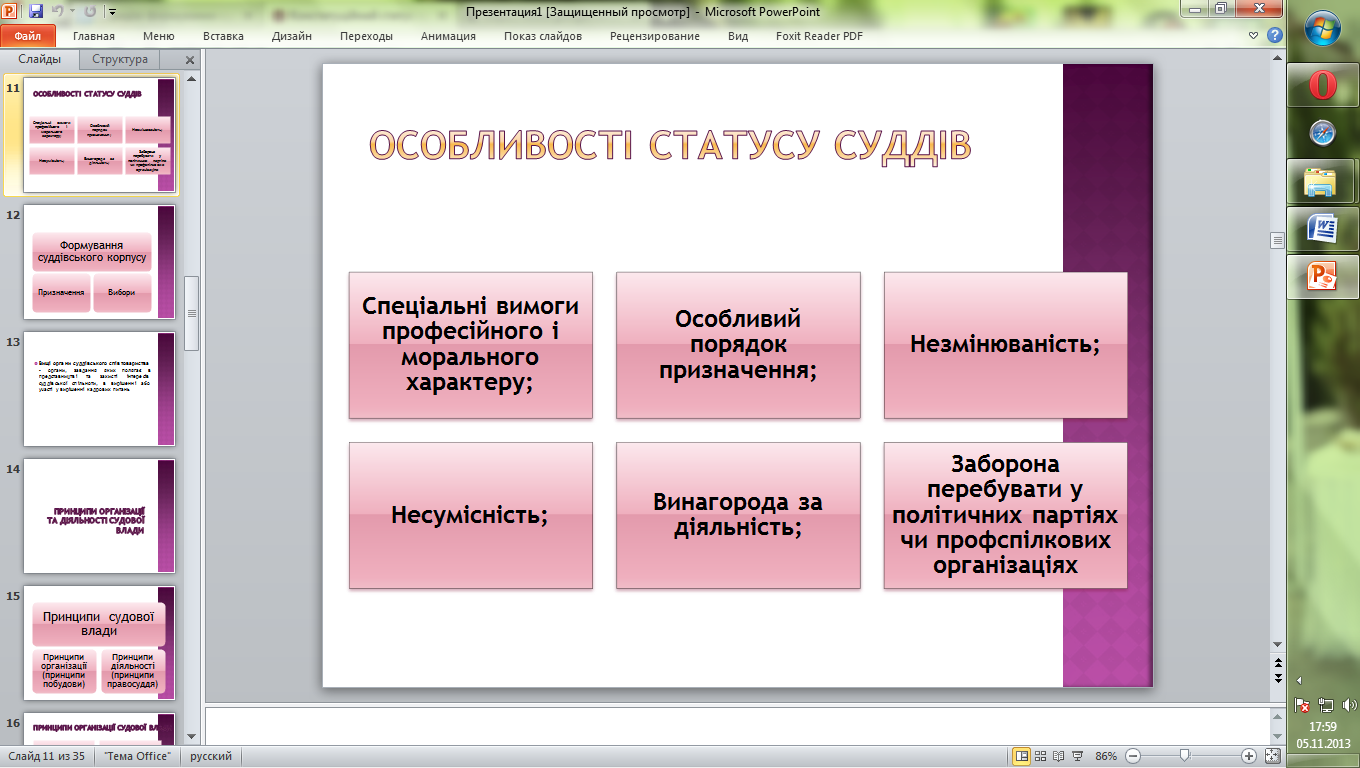Click the Тема Office status bar entry
The width and height of the screenshot is (1360, 768).
pos(139,756)
